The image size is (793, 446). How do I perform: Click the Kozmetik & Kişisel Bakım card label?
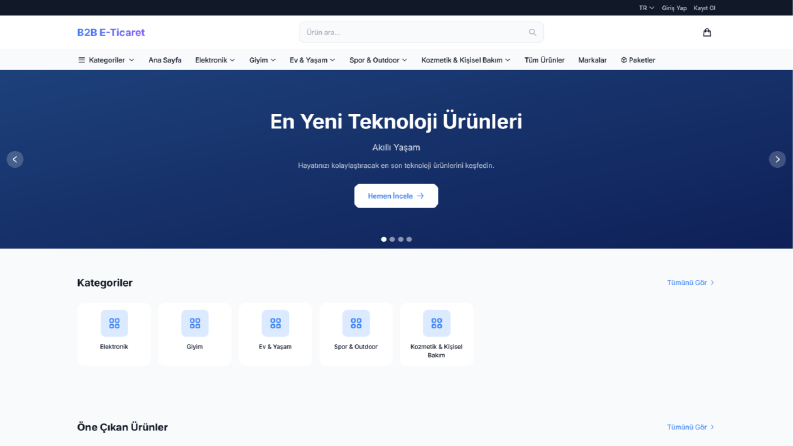(436, 351)
